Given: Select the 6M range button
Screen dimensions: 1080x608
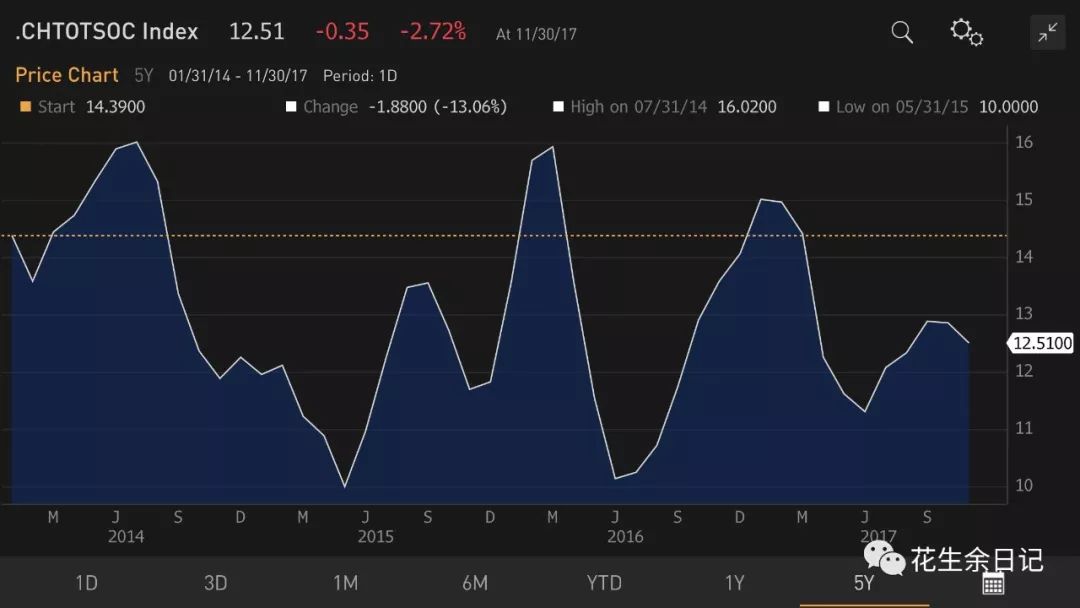Looking at the screenshot, I should 475,583.
